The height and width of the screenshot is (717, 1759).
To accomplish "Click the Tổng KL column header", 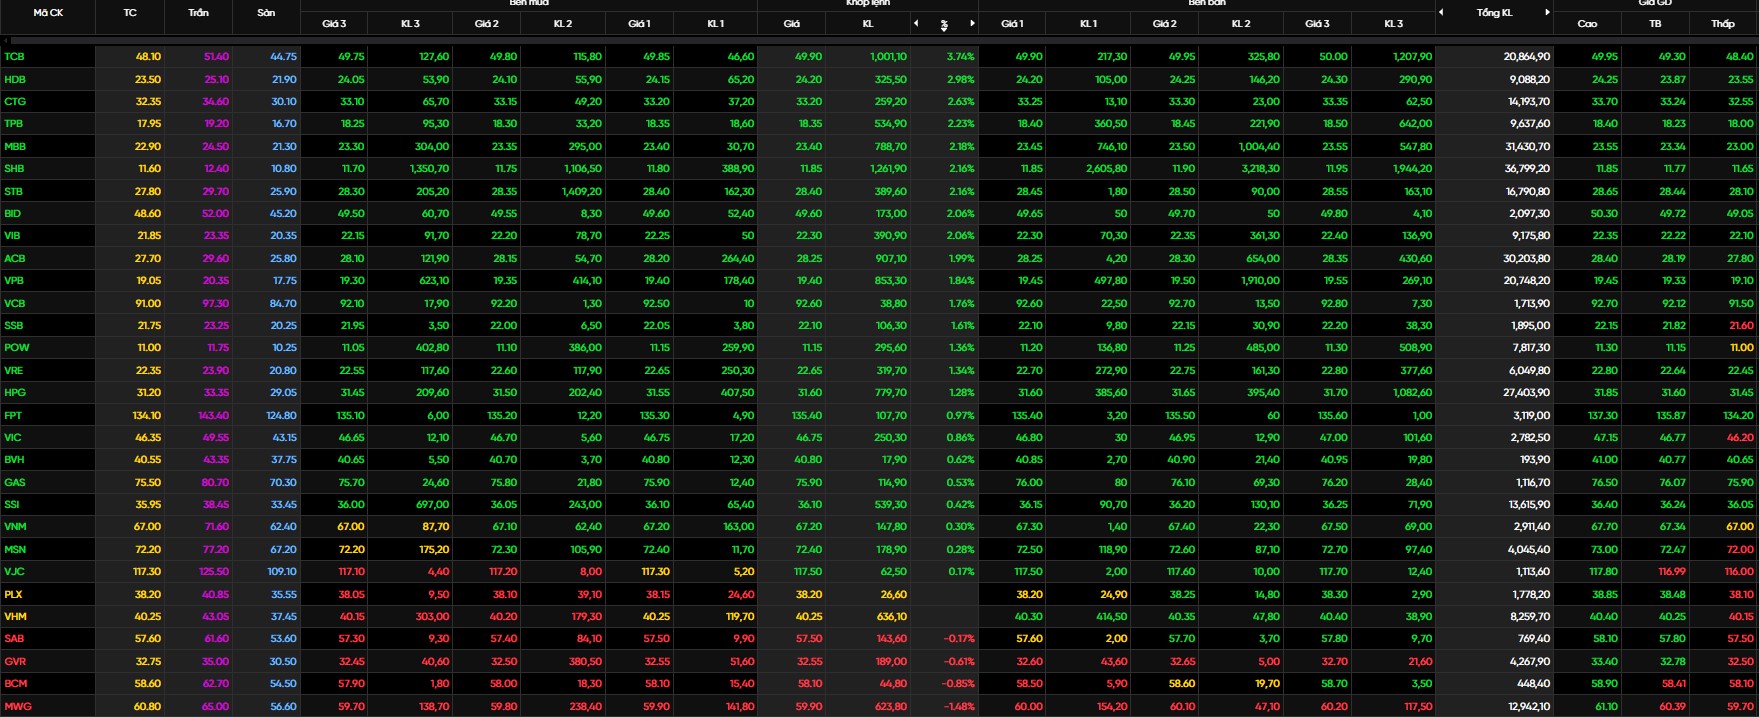I will 1494,12.
